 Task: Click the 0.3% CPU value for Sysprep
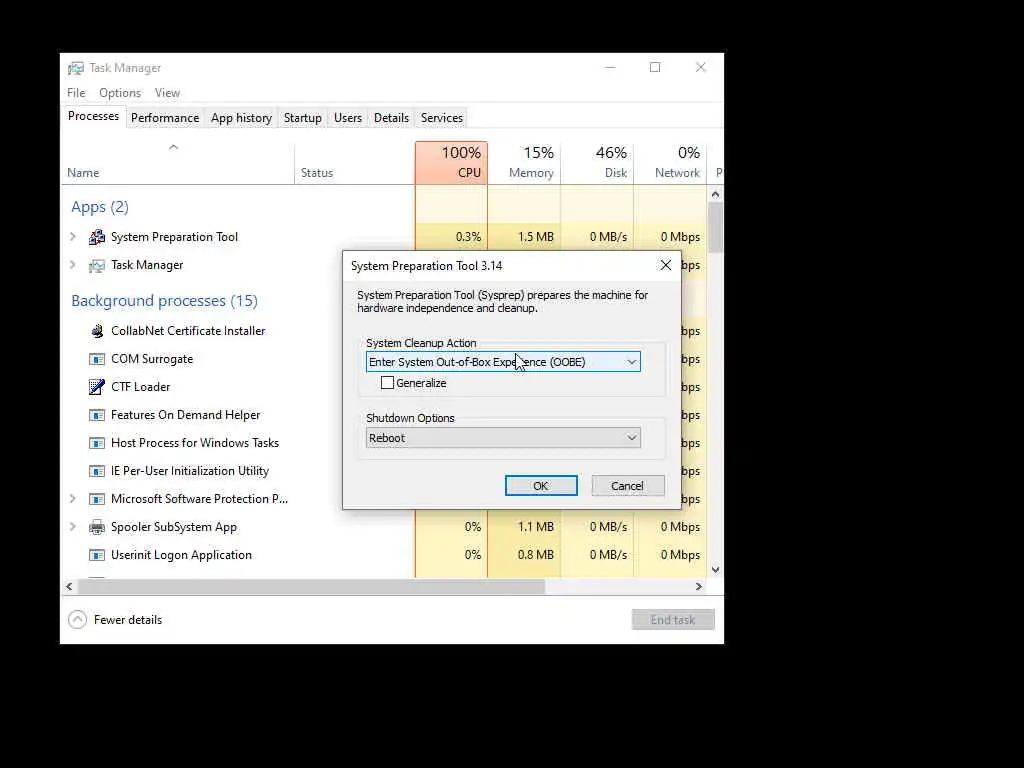468,237
